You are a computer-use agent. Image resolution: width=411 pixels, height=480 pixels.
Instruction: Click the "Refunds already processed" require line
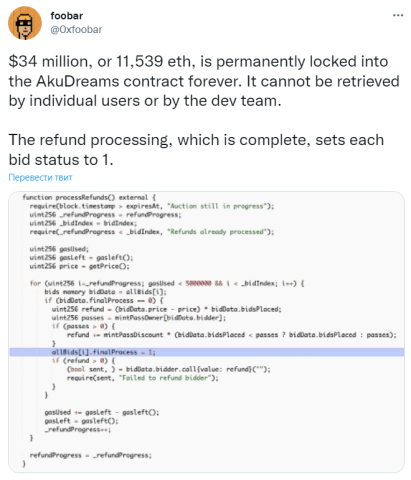pyautogui.click(x=152, y=232)
